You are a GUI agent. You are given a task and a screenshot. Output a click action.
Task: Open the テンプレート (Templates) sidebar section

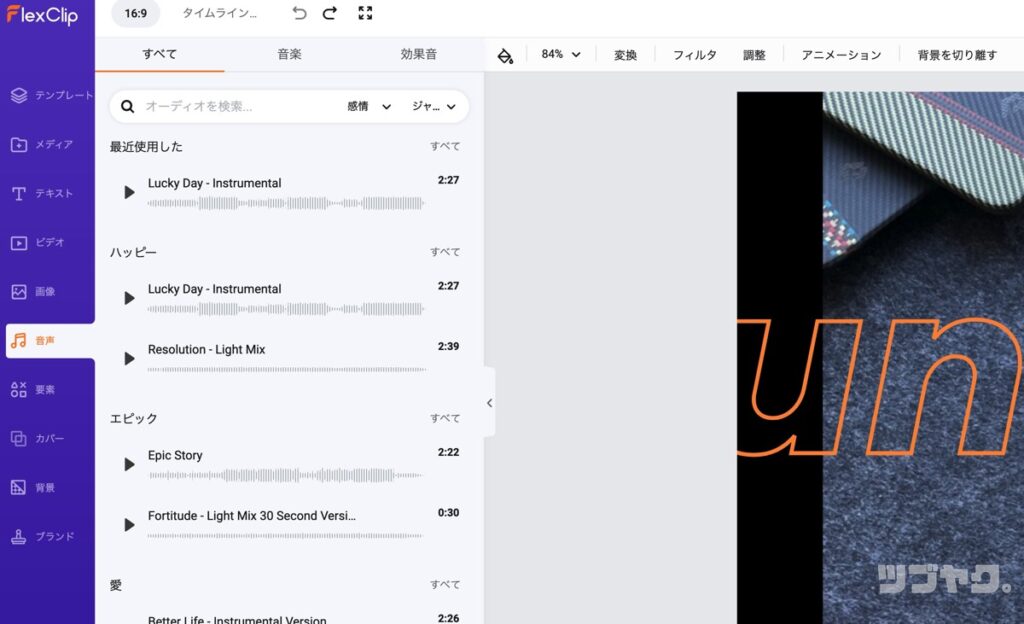[51, 95]
